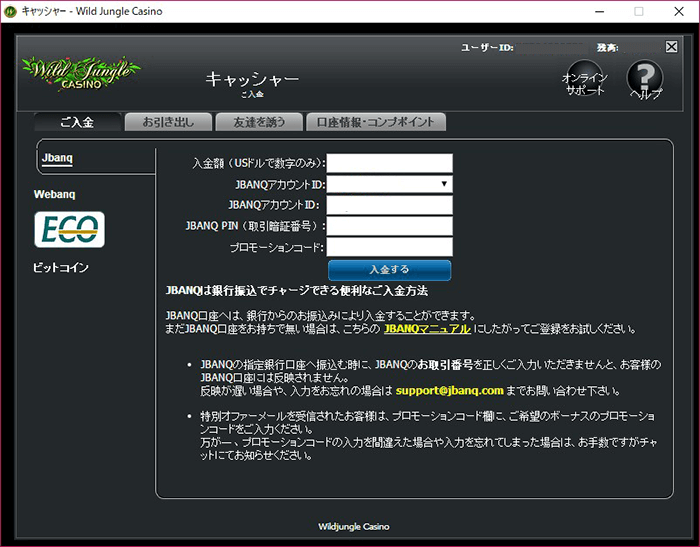Open the オンラインサポート online support icon
The image size is (700, 547).
[x=584, y=79]
